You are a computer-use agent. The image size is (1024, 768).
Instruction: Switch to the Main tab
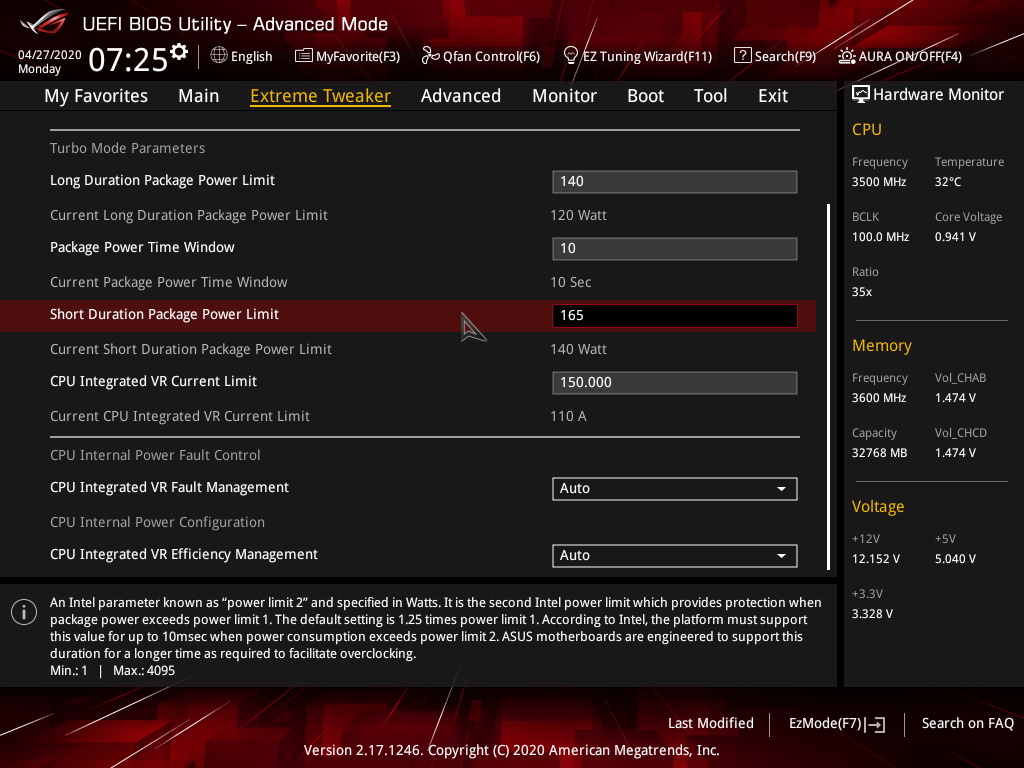[199, 96]
